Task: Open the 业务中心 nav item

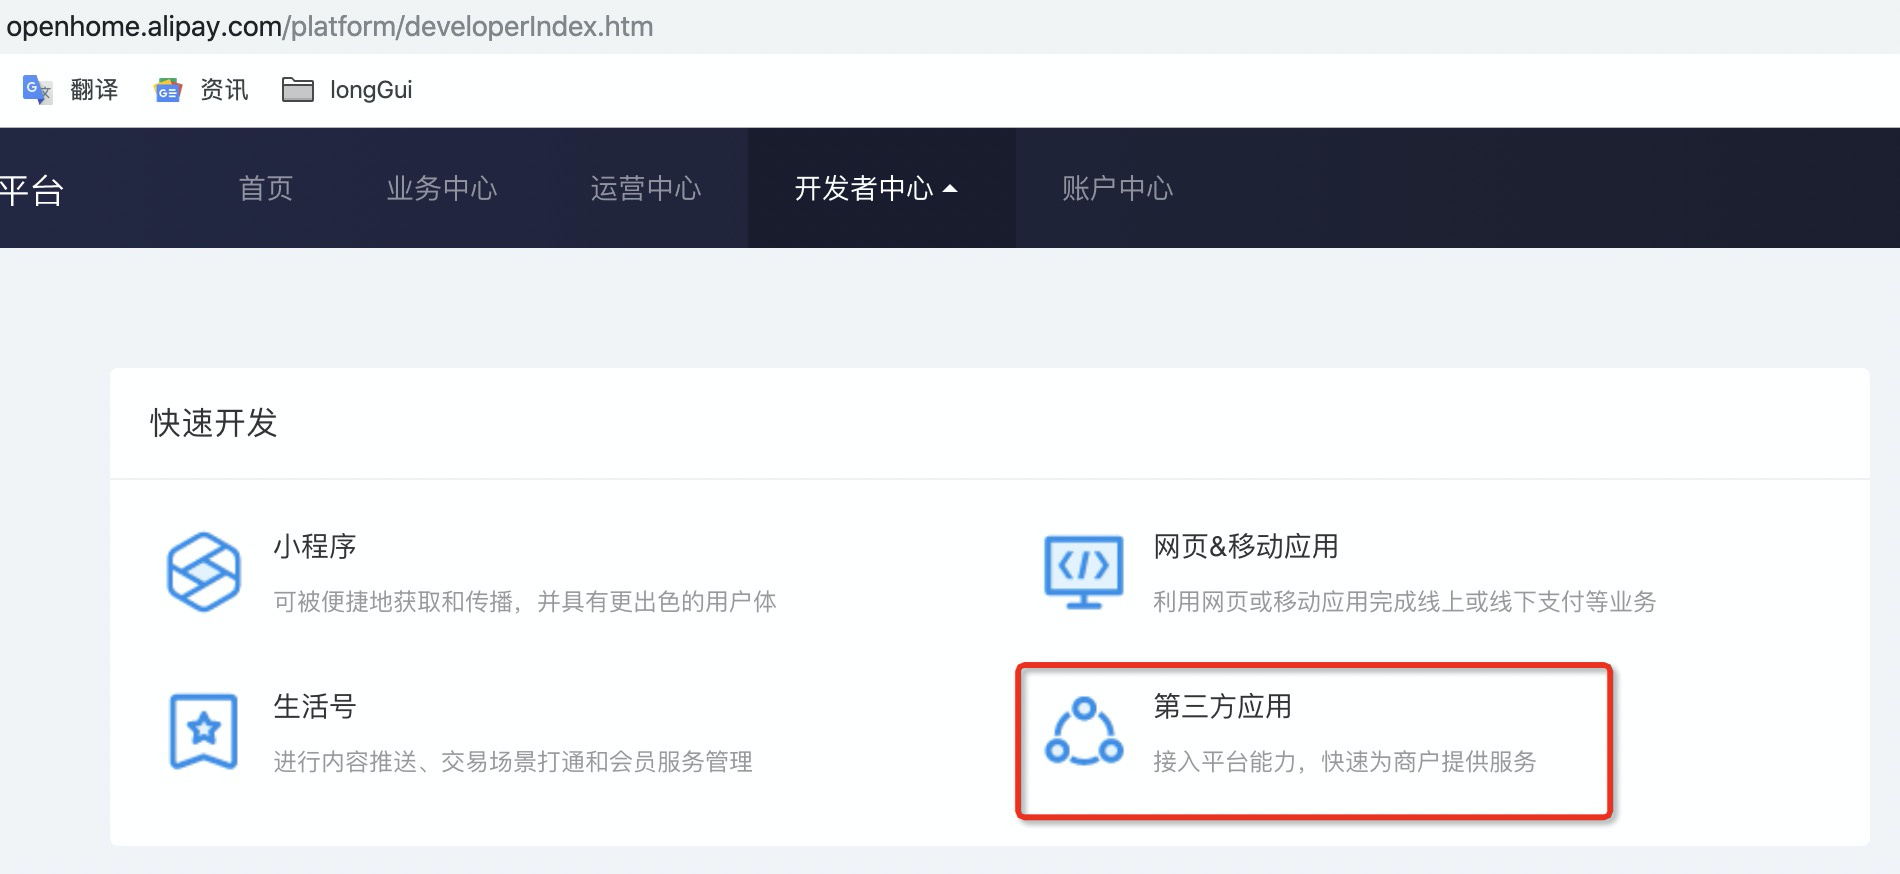Action: click(442, 188)
